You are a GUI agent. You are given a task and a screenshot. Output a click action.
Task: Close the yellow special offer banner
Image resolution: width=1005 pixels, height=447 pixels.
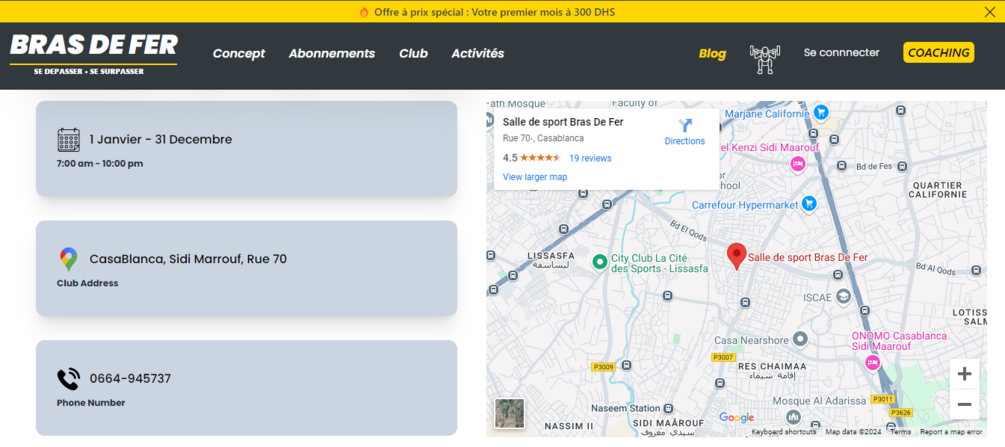(x=990, y=12)
